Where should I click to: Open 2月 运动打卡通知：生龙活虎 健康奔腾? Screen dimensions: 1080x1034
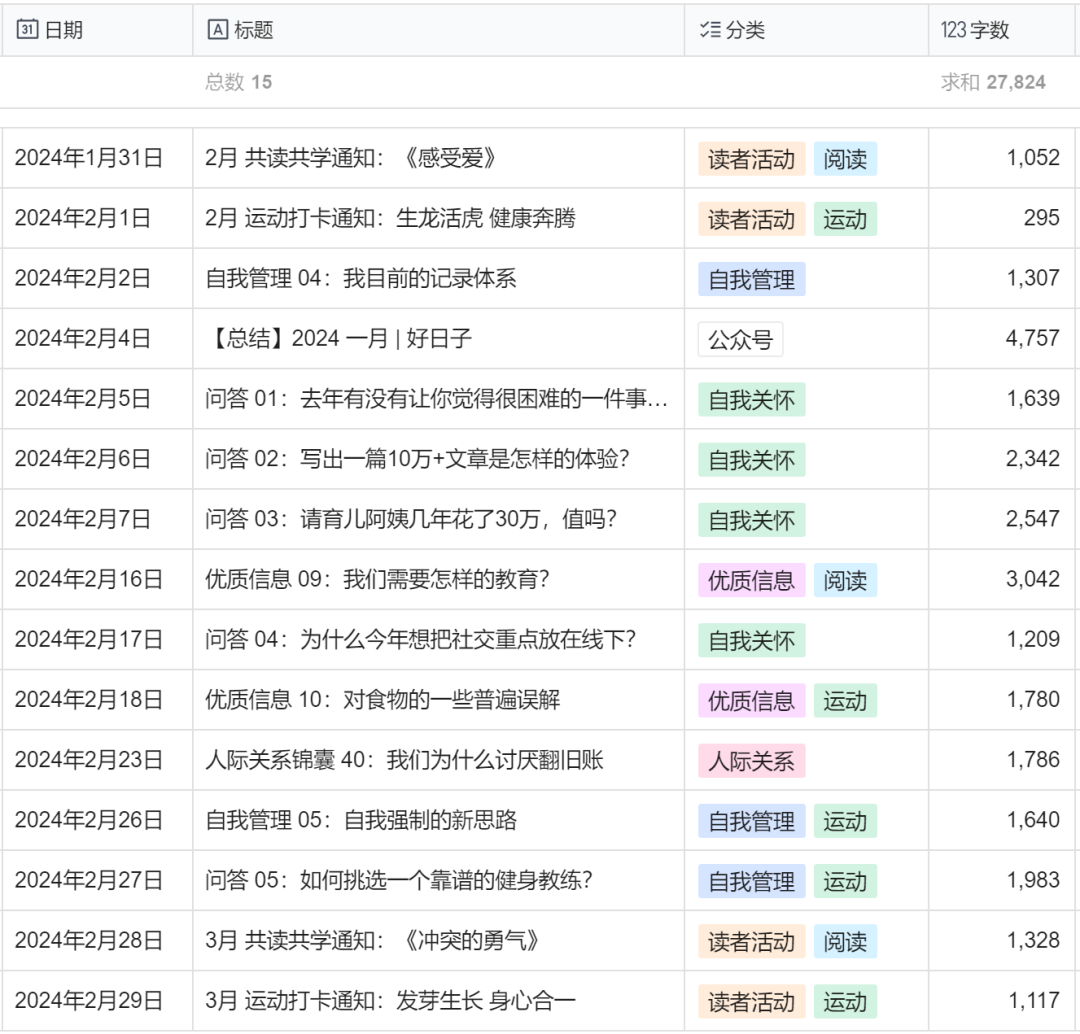390,218
